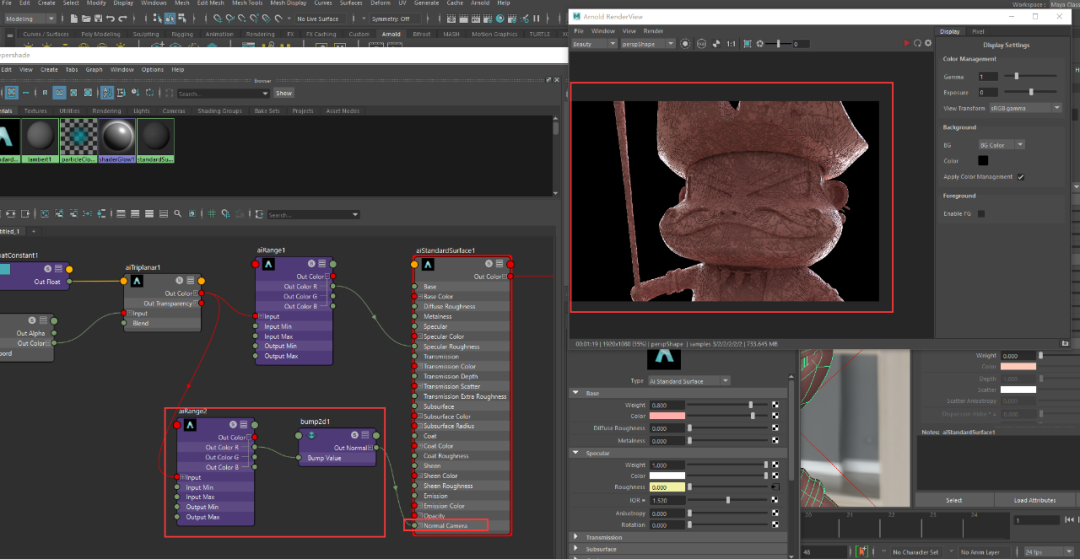Toggle view mode on aiRange2 node header
The width and height of the screenshot is (1080, 559).
245,424
